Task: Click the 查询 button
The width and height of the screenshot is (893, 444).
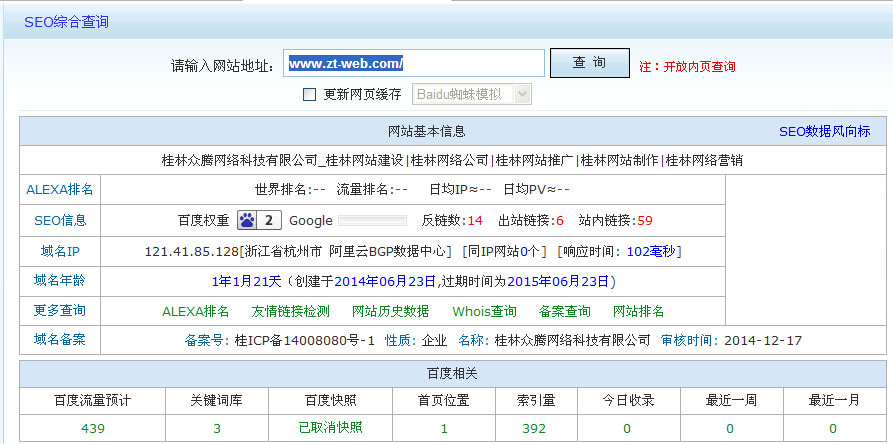Action: (589, 63)
